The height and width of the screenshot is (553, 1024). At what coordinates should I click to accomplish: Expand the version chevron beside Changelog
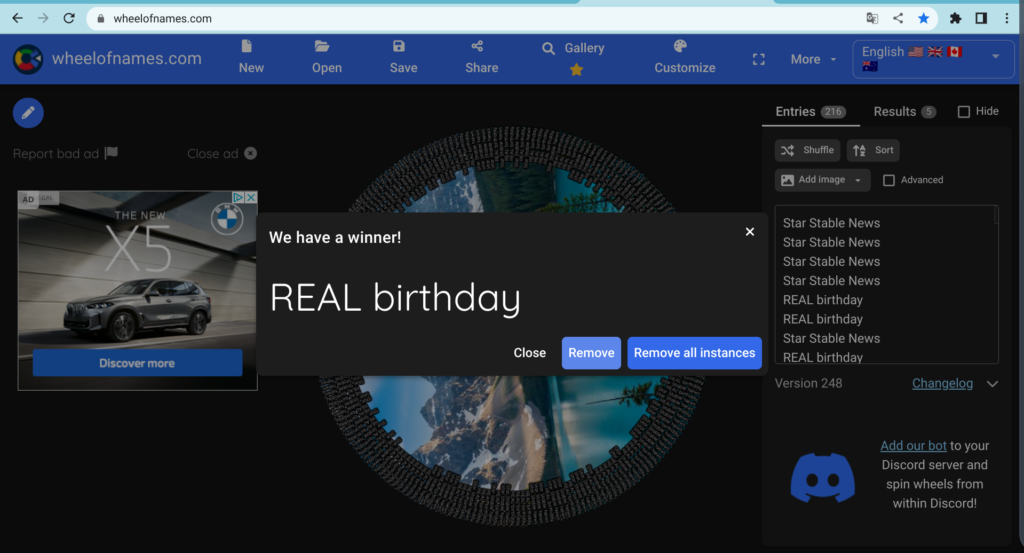(x=992, y=384)
